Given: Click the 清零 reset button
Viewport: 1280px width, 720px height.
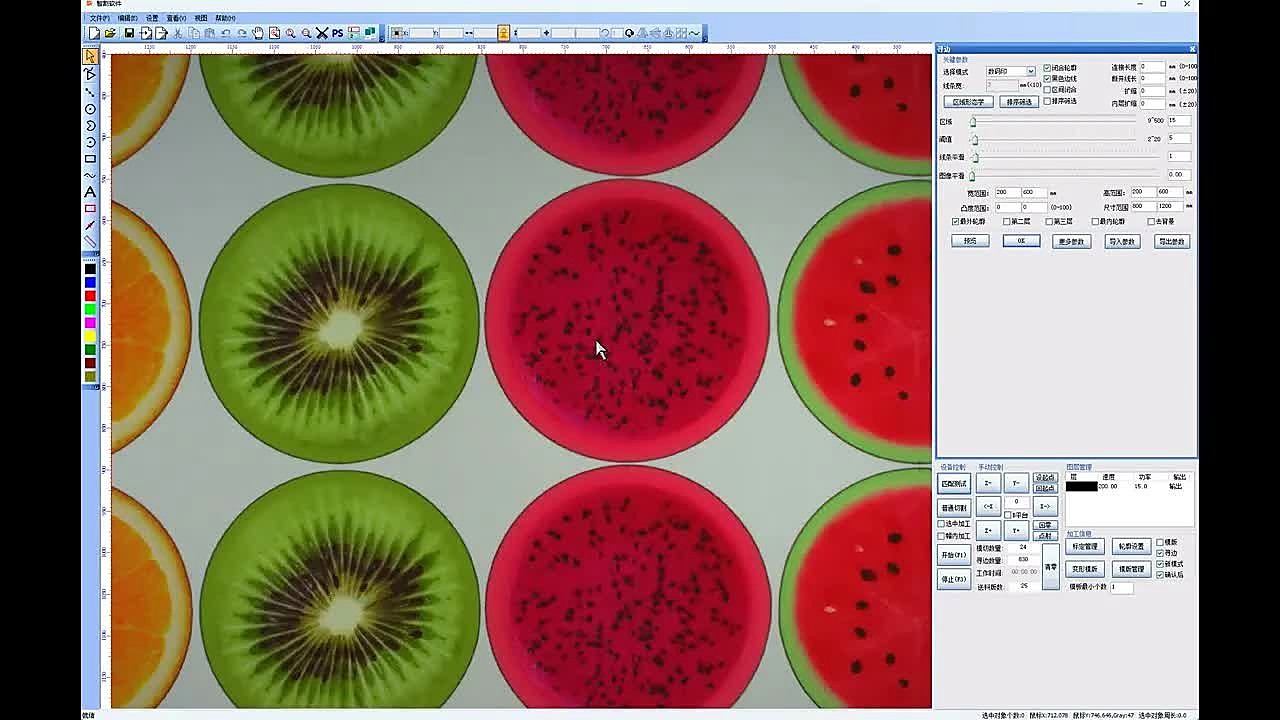Looking at the screenshot, I should 1050,566.
